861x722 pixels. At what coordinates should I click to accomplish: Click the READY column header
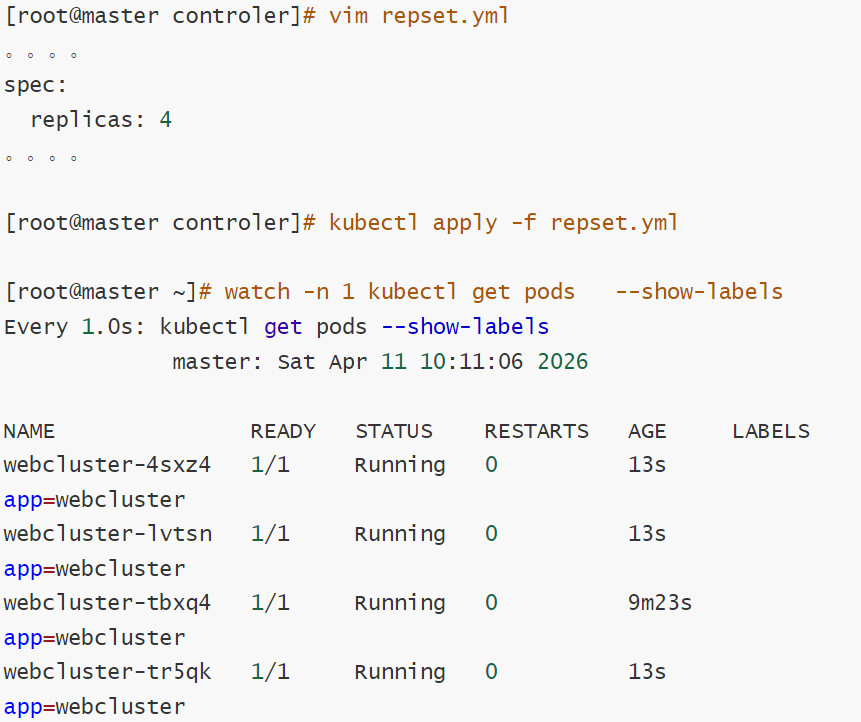283,431
